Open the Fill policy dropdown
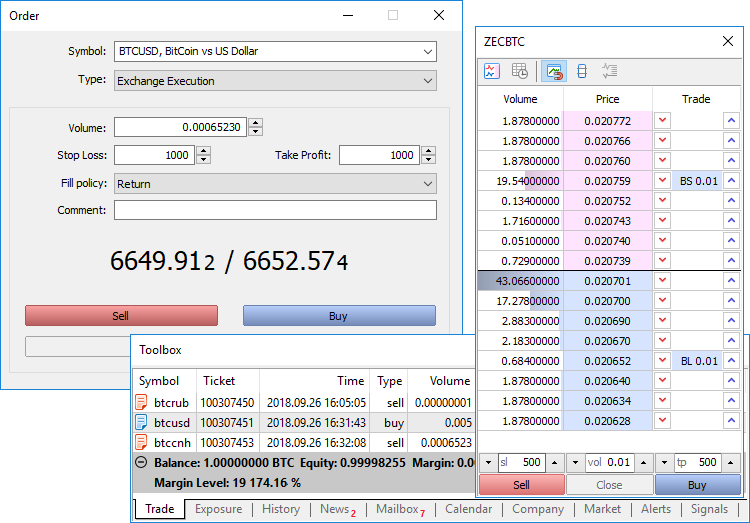This screenshot has height=523, width=750. point(428,184)
